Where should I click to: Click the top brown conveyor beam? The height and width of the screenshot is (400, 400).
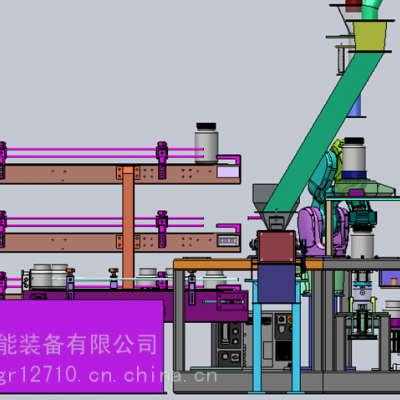120,174
